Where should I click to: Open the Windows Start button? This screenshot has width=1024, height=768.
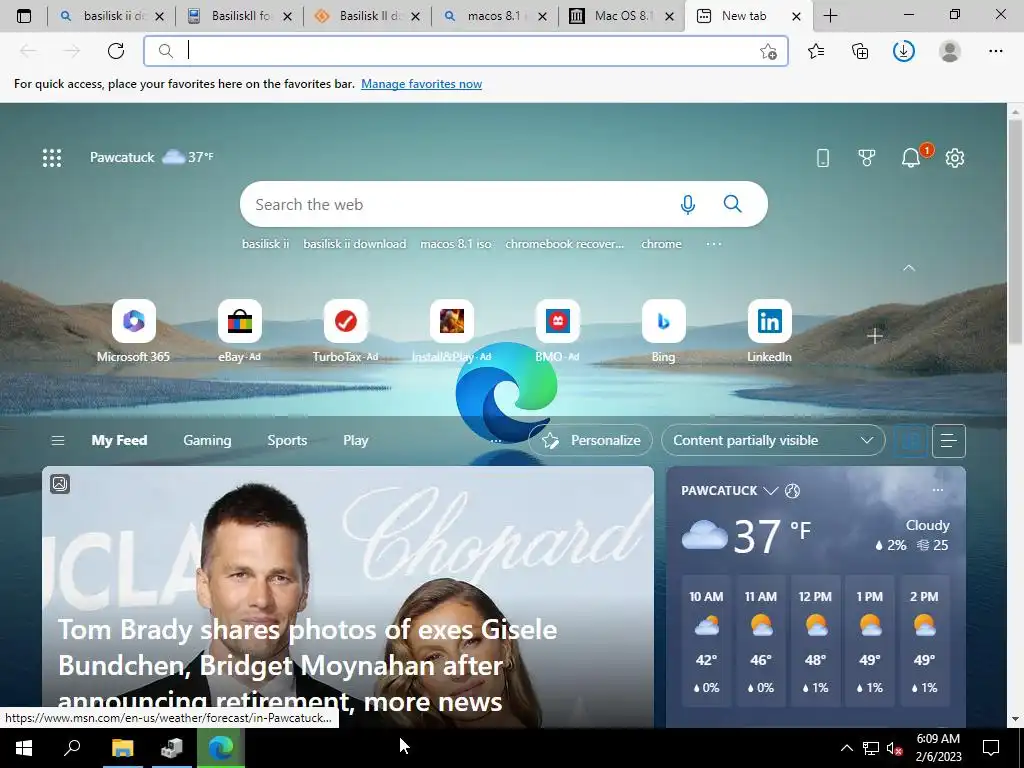pos(24,748)
